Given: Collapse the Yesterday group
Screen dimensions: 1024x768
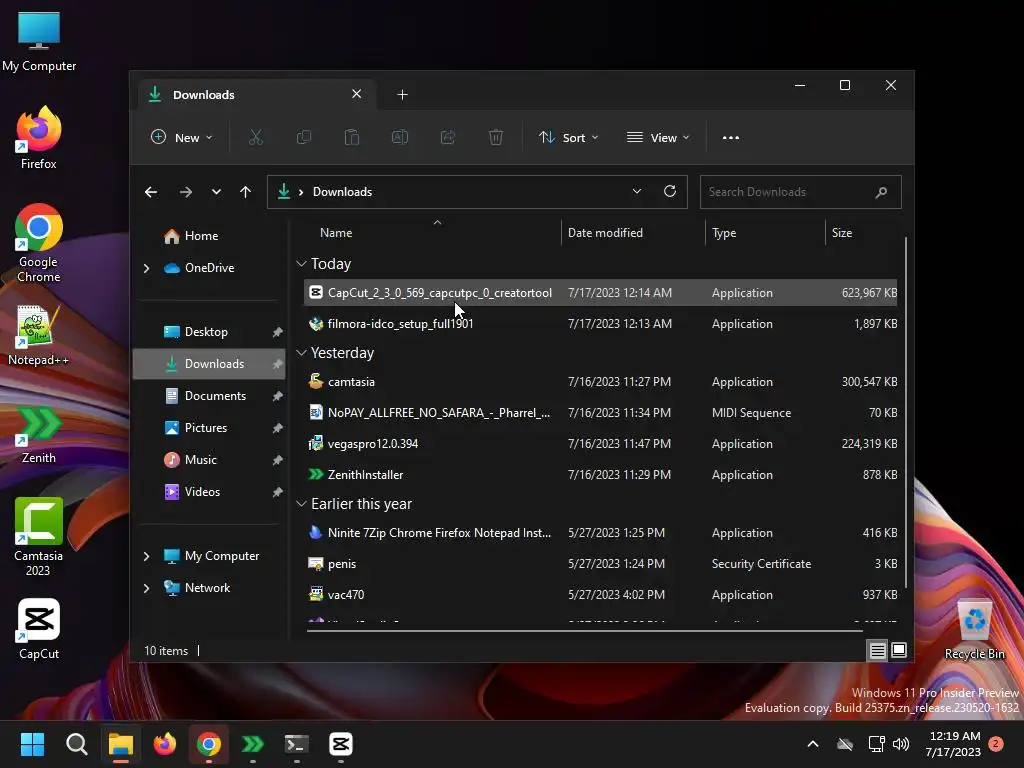Looking at the screenshot, I should pyautogui.click(x=301, y=353).
